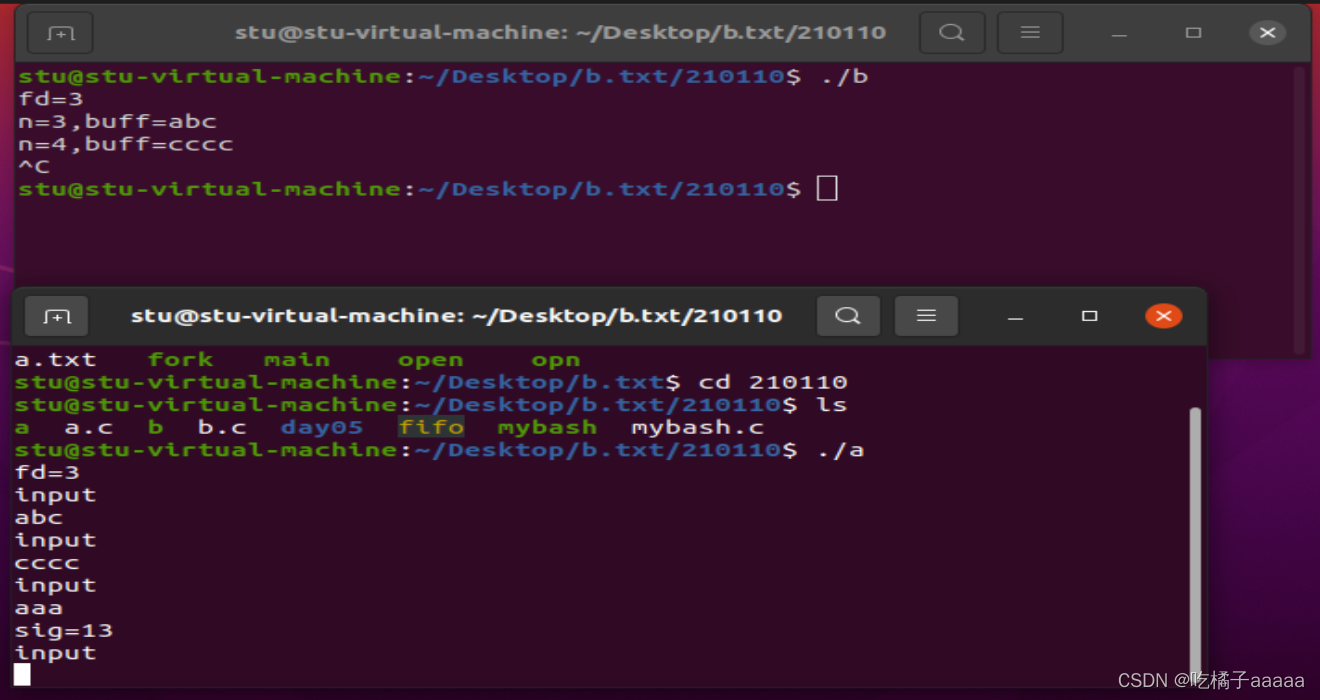Click 'aaa' line in bottom terminal
Viewport: 1320px width, 700px height.
(39, 608)
